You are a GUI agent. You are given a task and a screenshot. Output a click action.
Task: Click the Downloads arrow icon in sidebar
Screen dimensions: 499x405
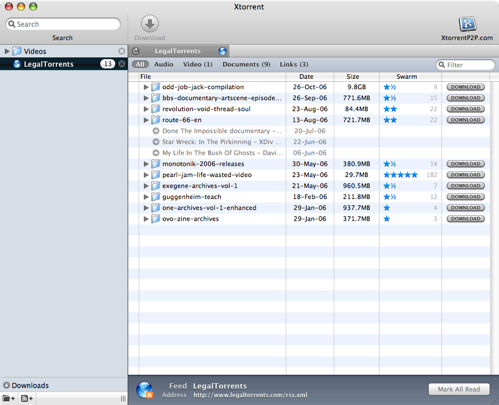click(6, 385)
